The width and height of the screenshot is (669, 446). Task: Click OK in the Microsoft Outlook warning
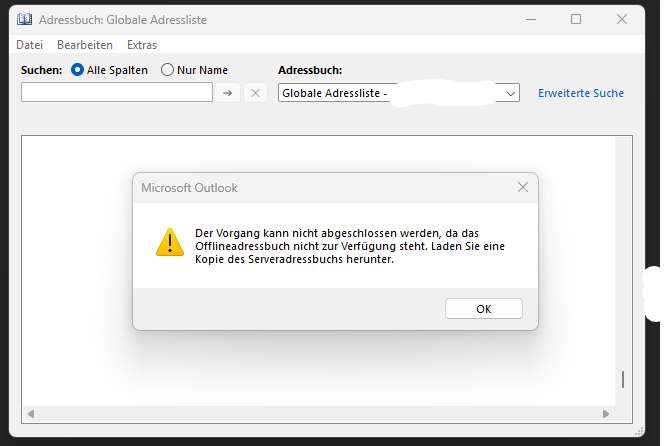coord(483,309)
